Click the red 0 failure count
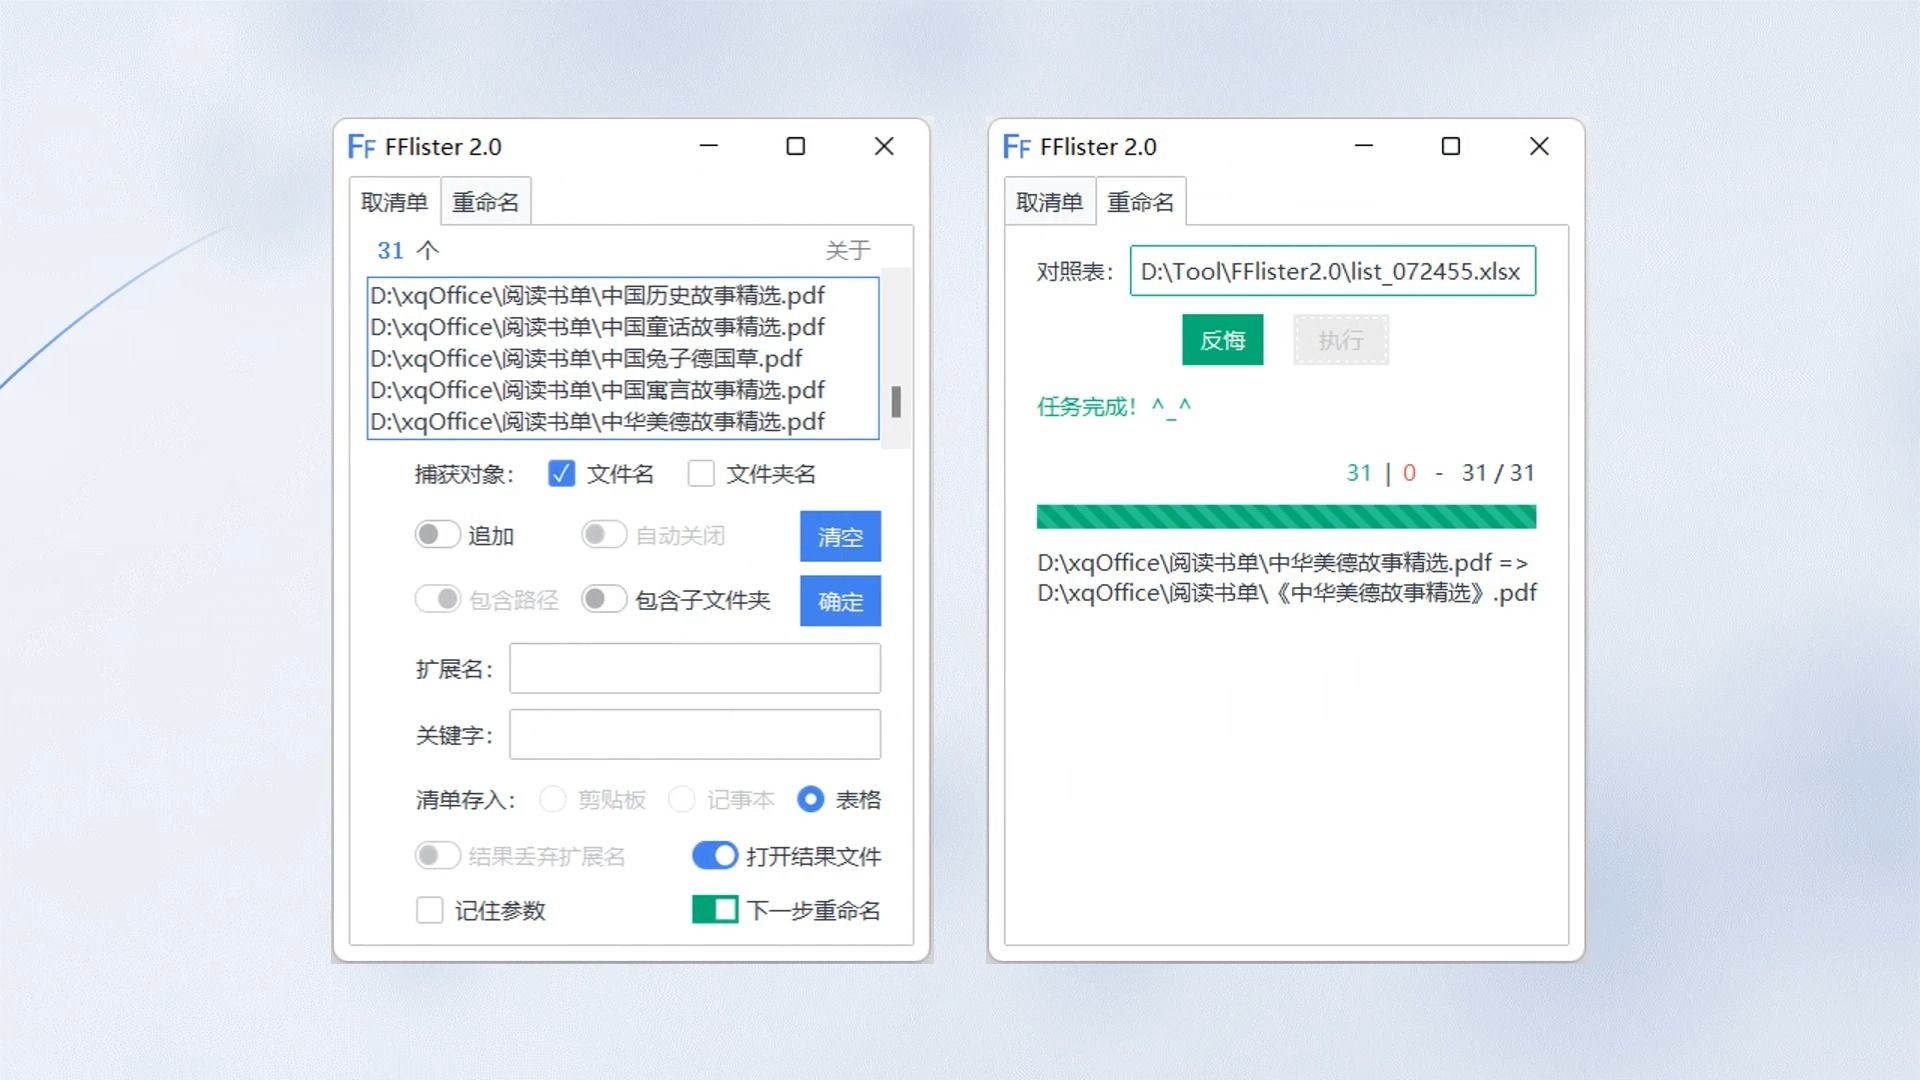The width and height of the screenshot is (1920, 1080). click(1409, 473)
